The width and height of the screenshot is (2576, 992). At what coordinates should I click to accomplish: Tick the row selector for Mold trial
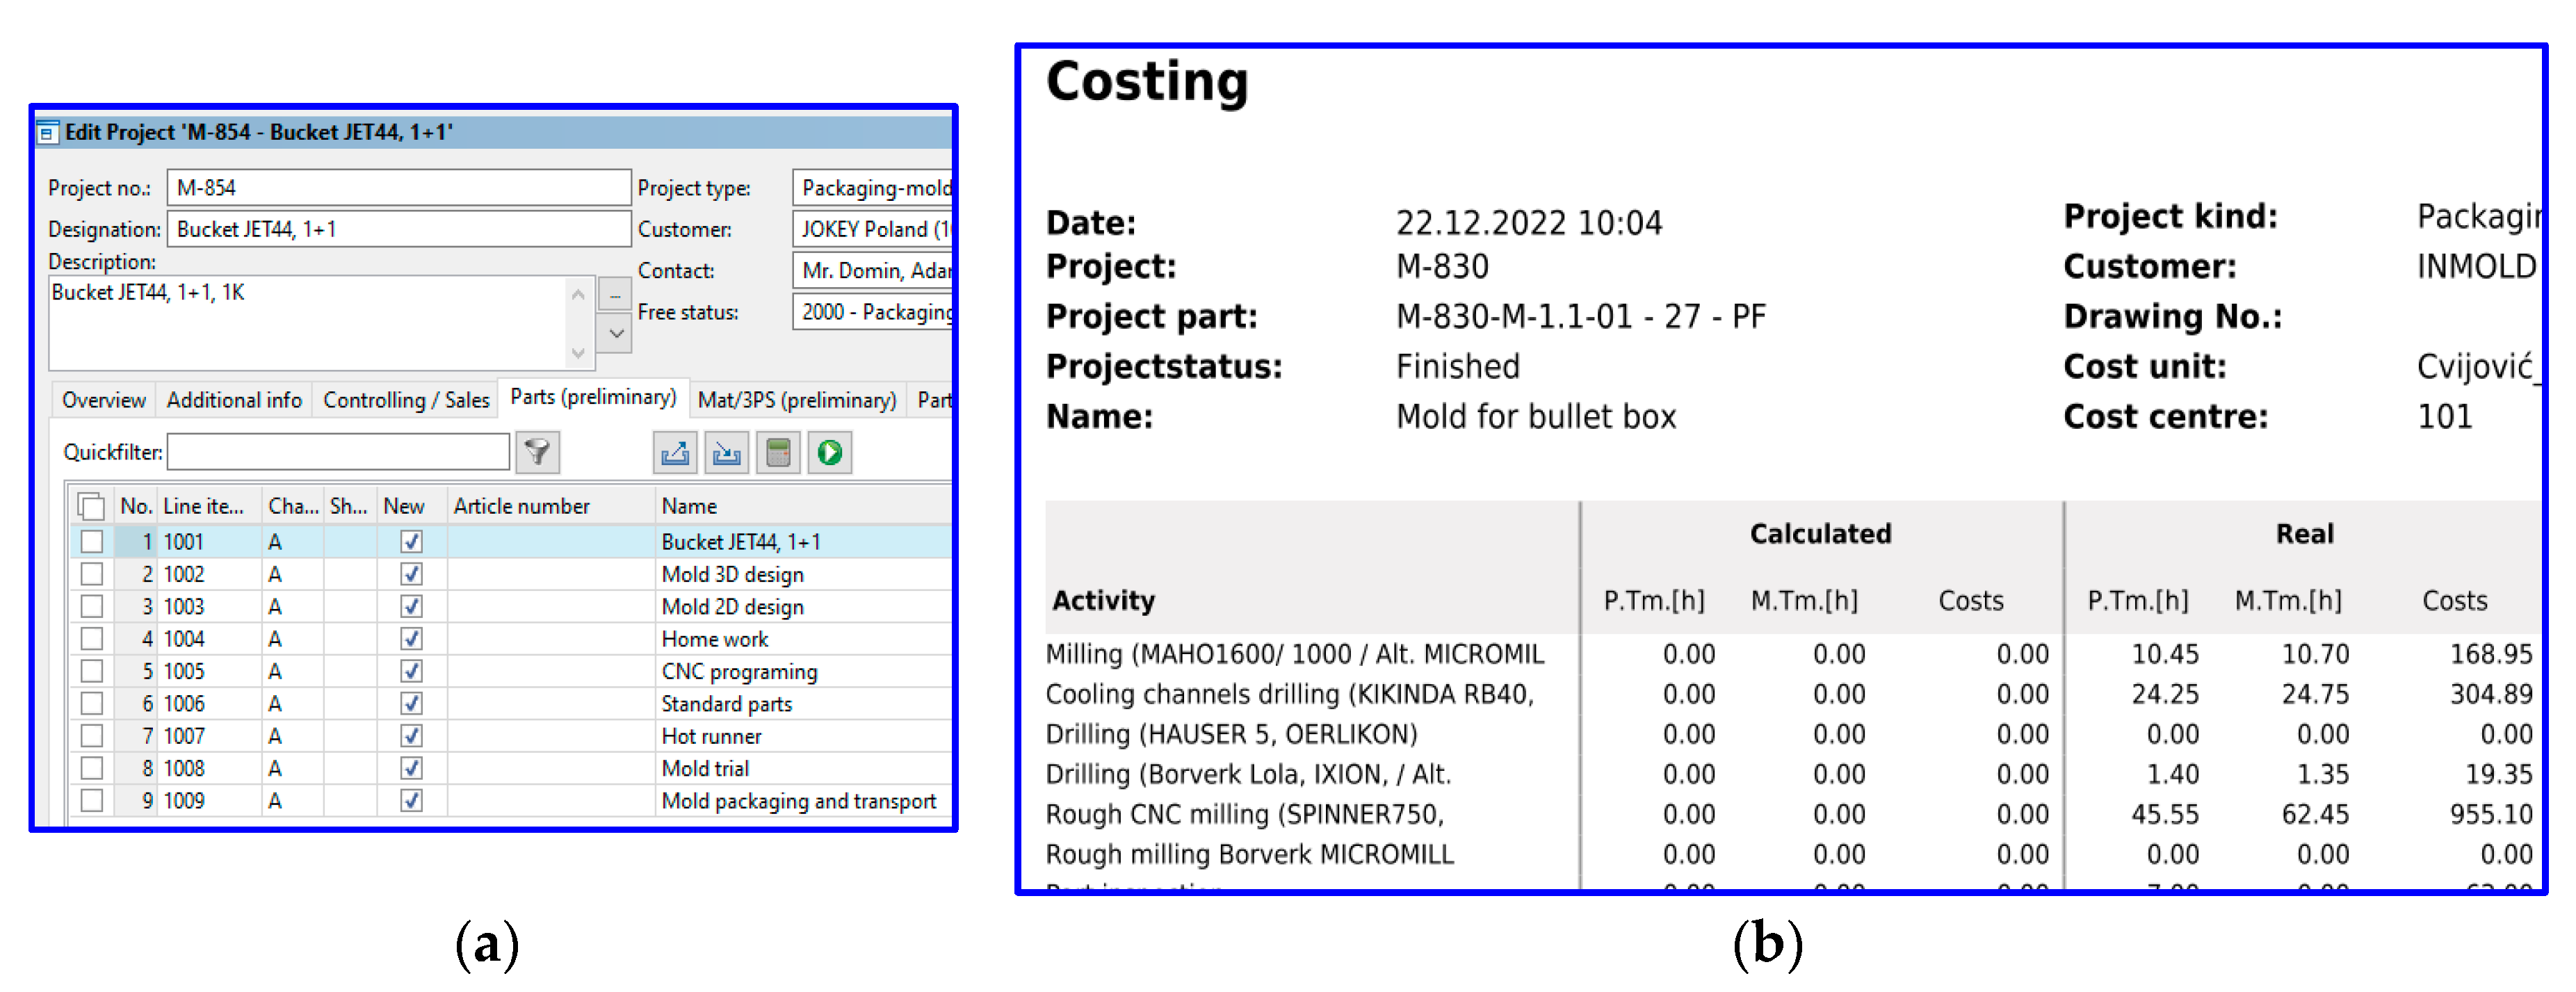(92, 768)
